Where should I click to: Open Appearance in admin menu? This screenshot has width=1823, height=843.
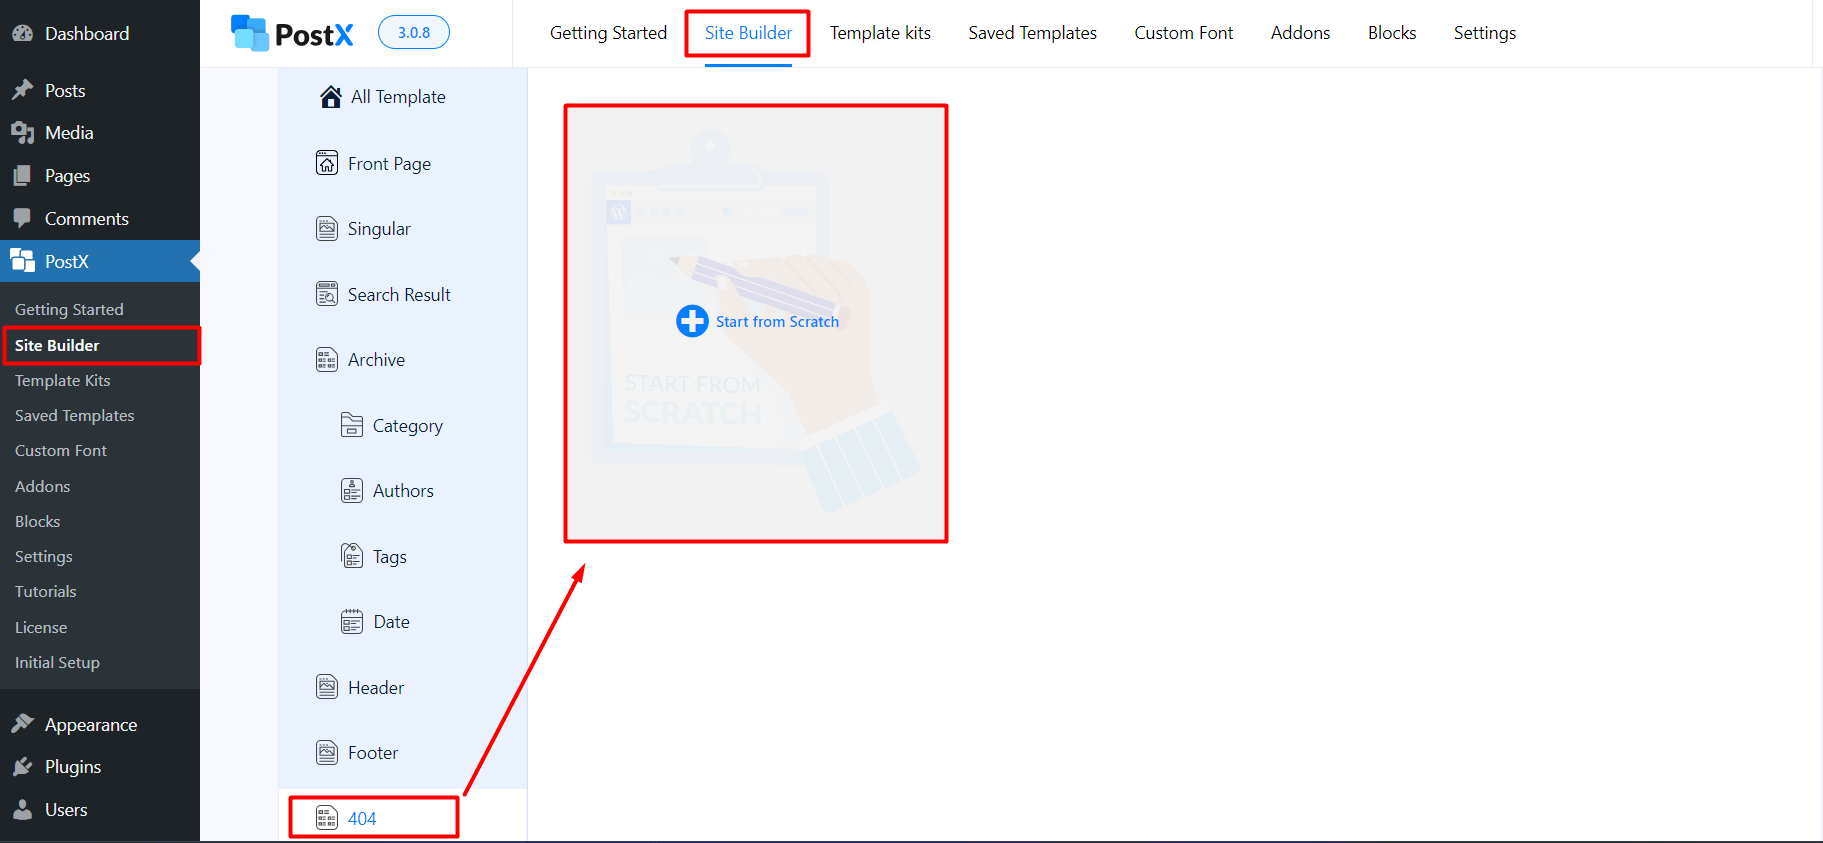pos(90,725)
